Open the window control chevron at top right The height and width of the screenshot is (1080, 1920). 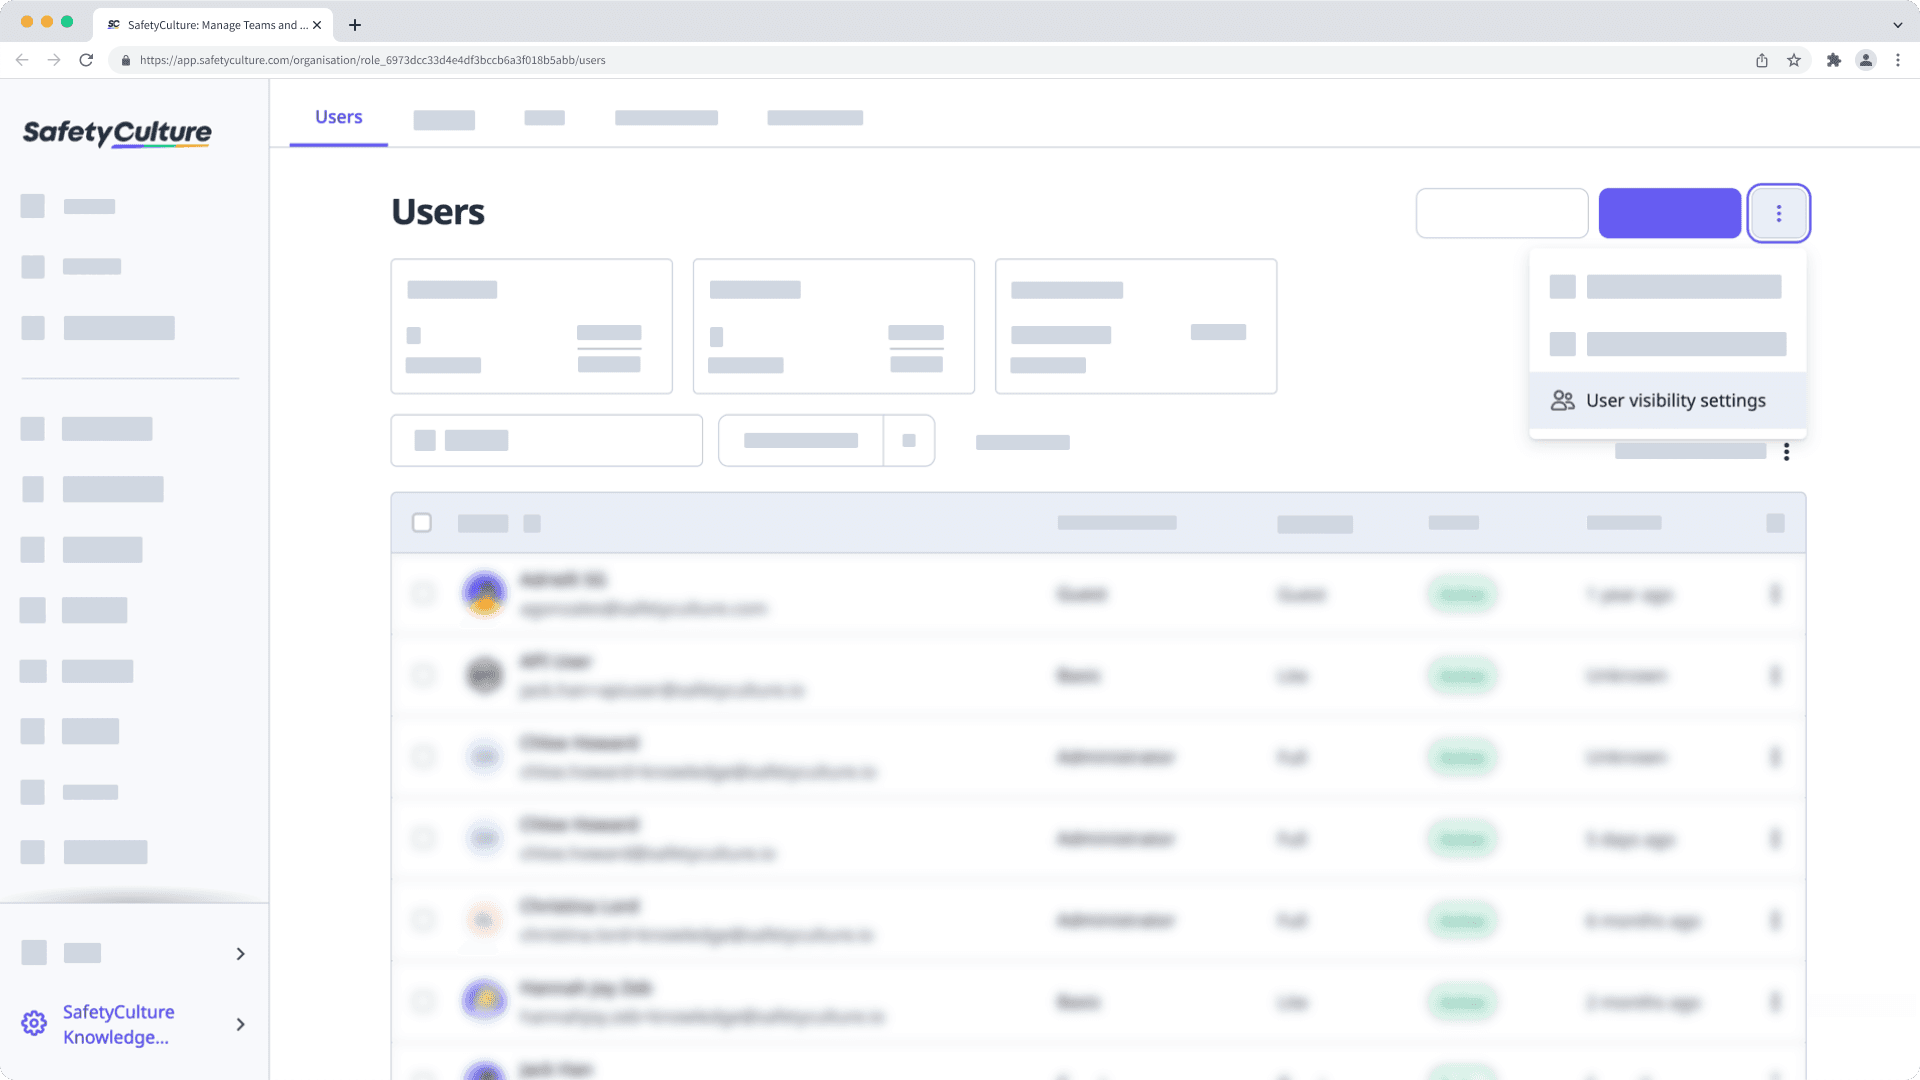[x=1898, y=24]
